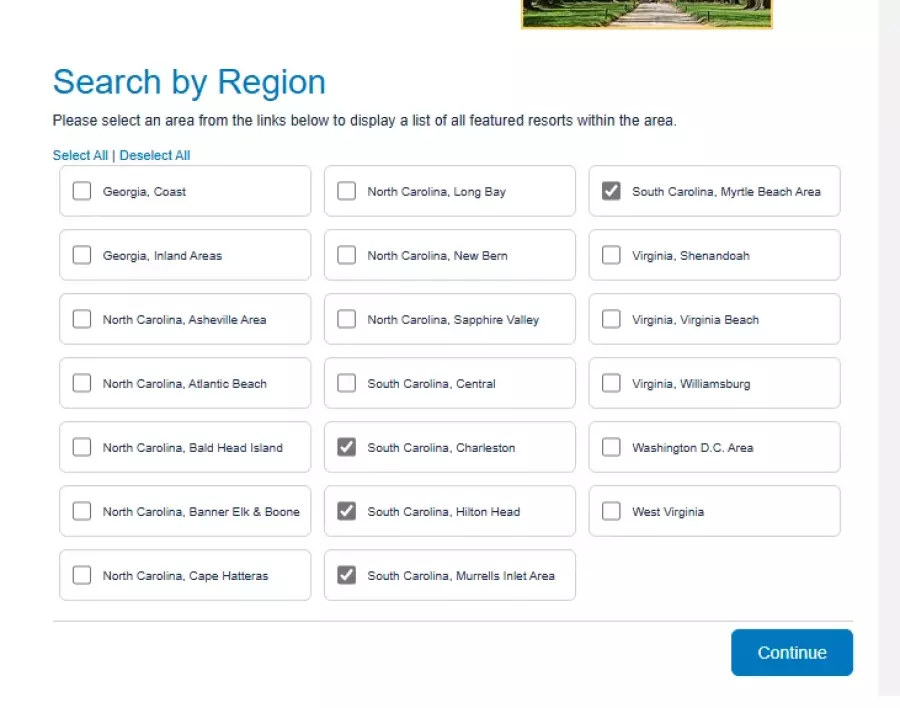Check North Carolina, Bald Head Island
This screenshot has height=708, width=900.
(82, 447)
